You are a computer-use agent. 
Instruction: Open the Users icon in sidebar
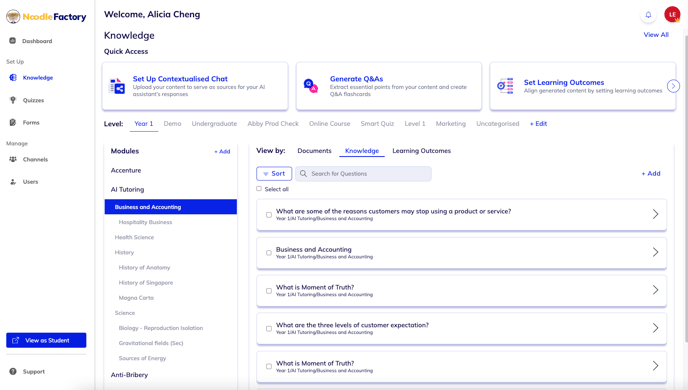[13, 182]
